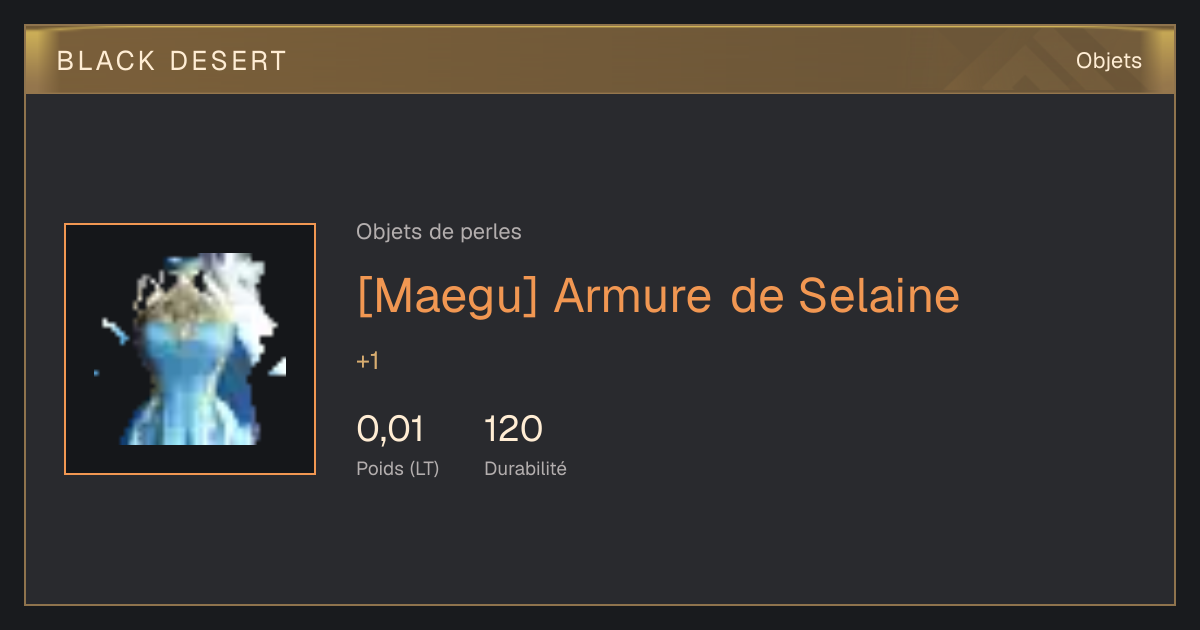Viewport: 1200px width, 630px height.
Task: Click the Objets de perles category label
Action: pos(439,232)
